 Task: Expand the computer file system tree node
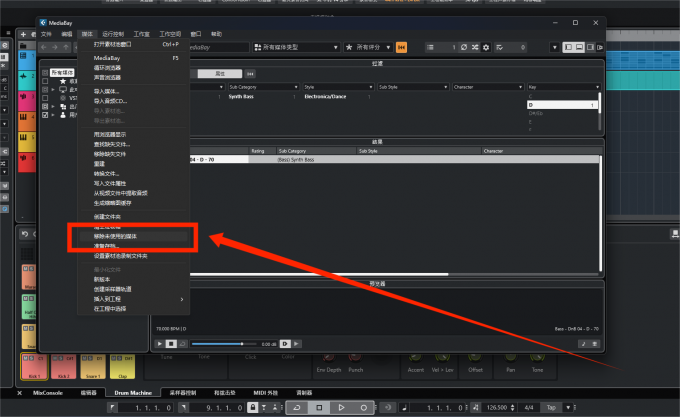[53, 90]
